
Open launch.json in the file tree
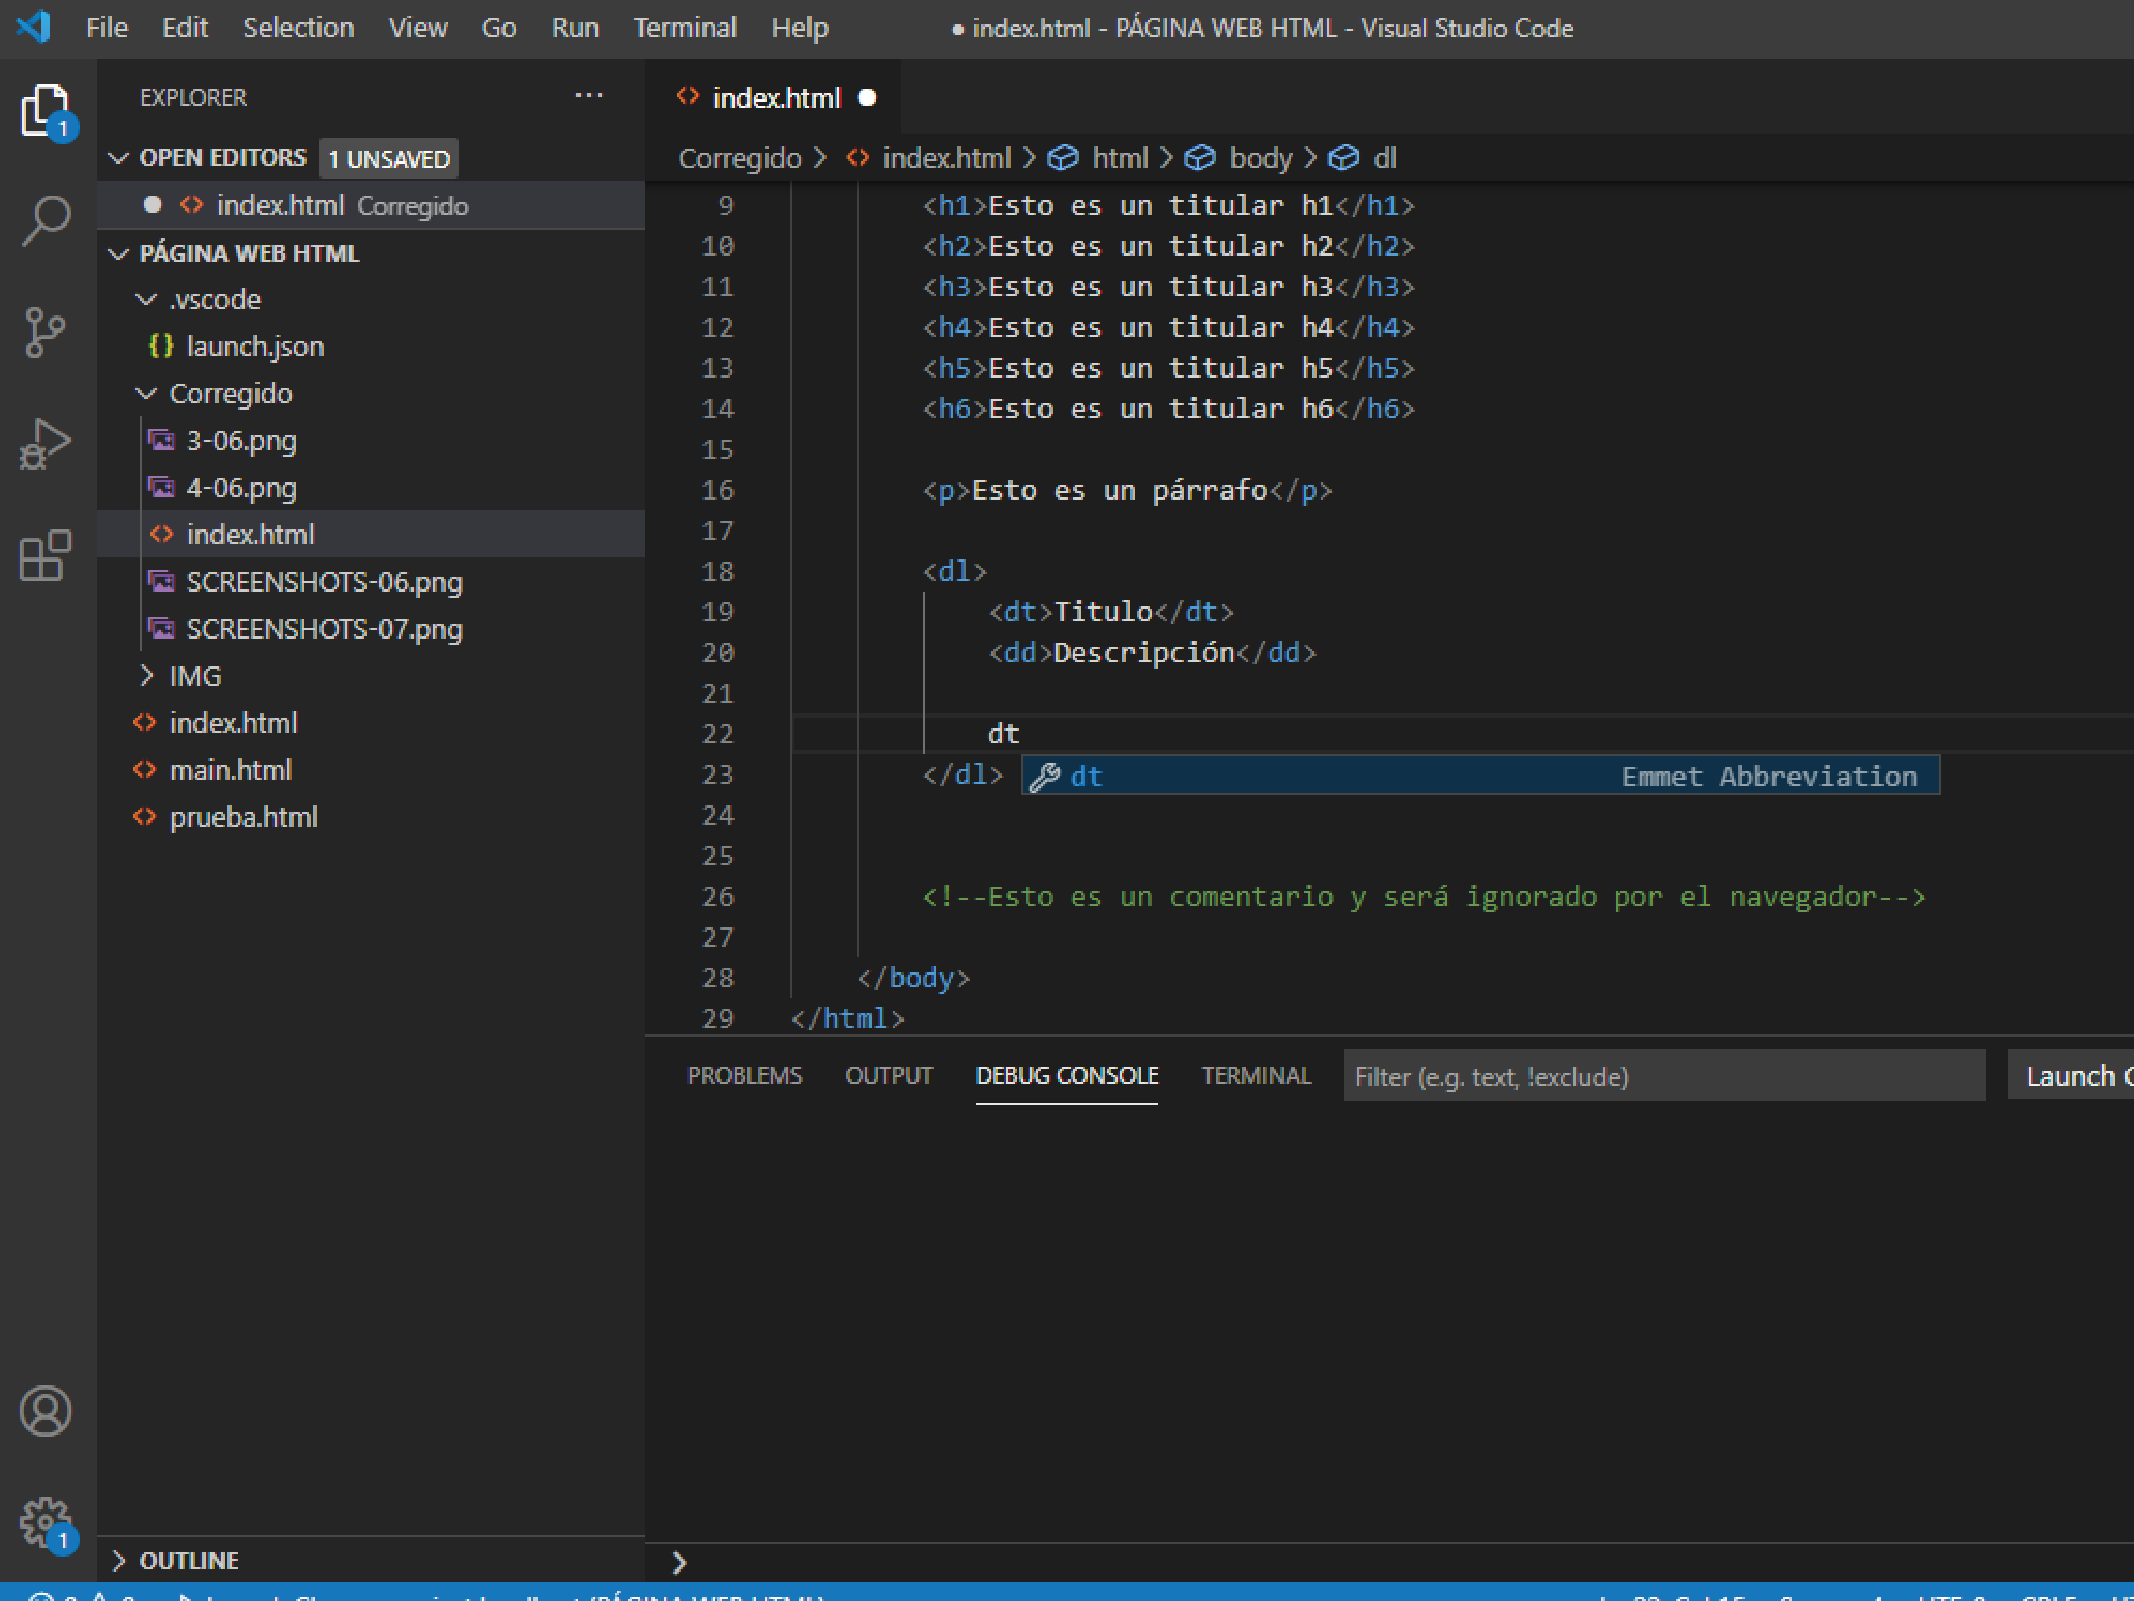[x=255, y=346]
